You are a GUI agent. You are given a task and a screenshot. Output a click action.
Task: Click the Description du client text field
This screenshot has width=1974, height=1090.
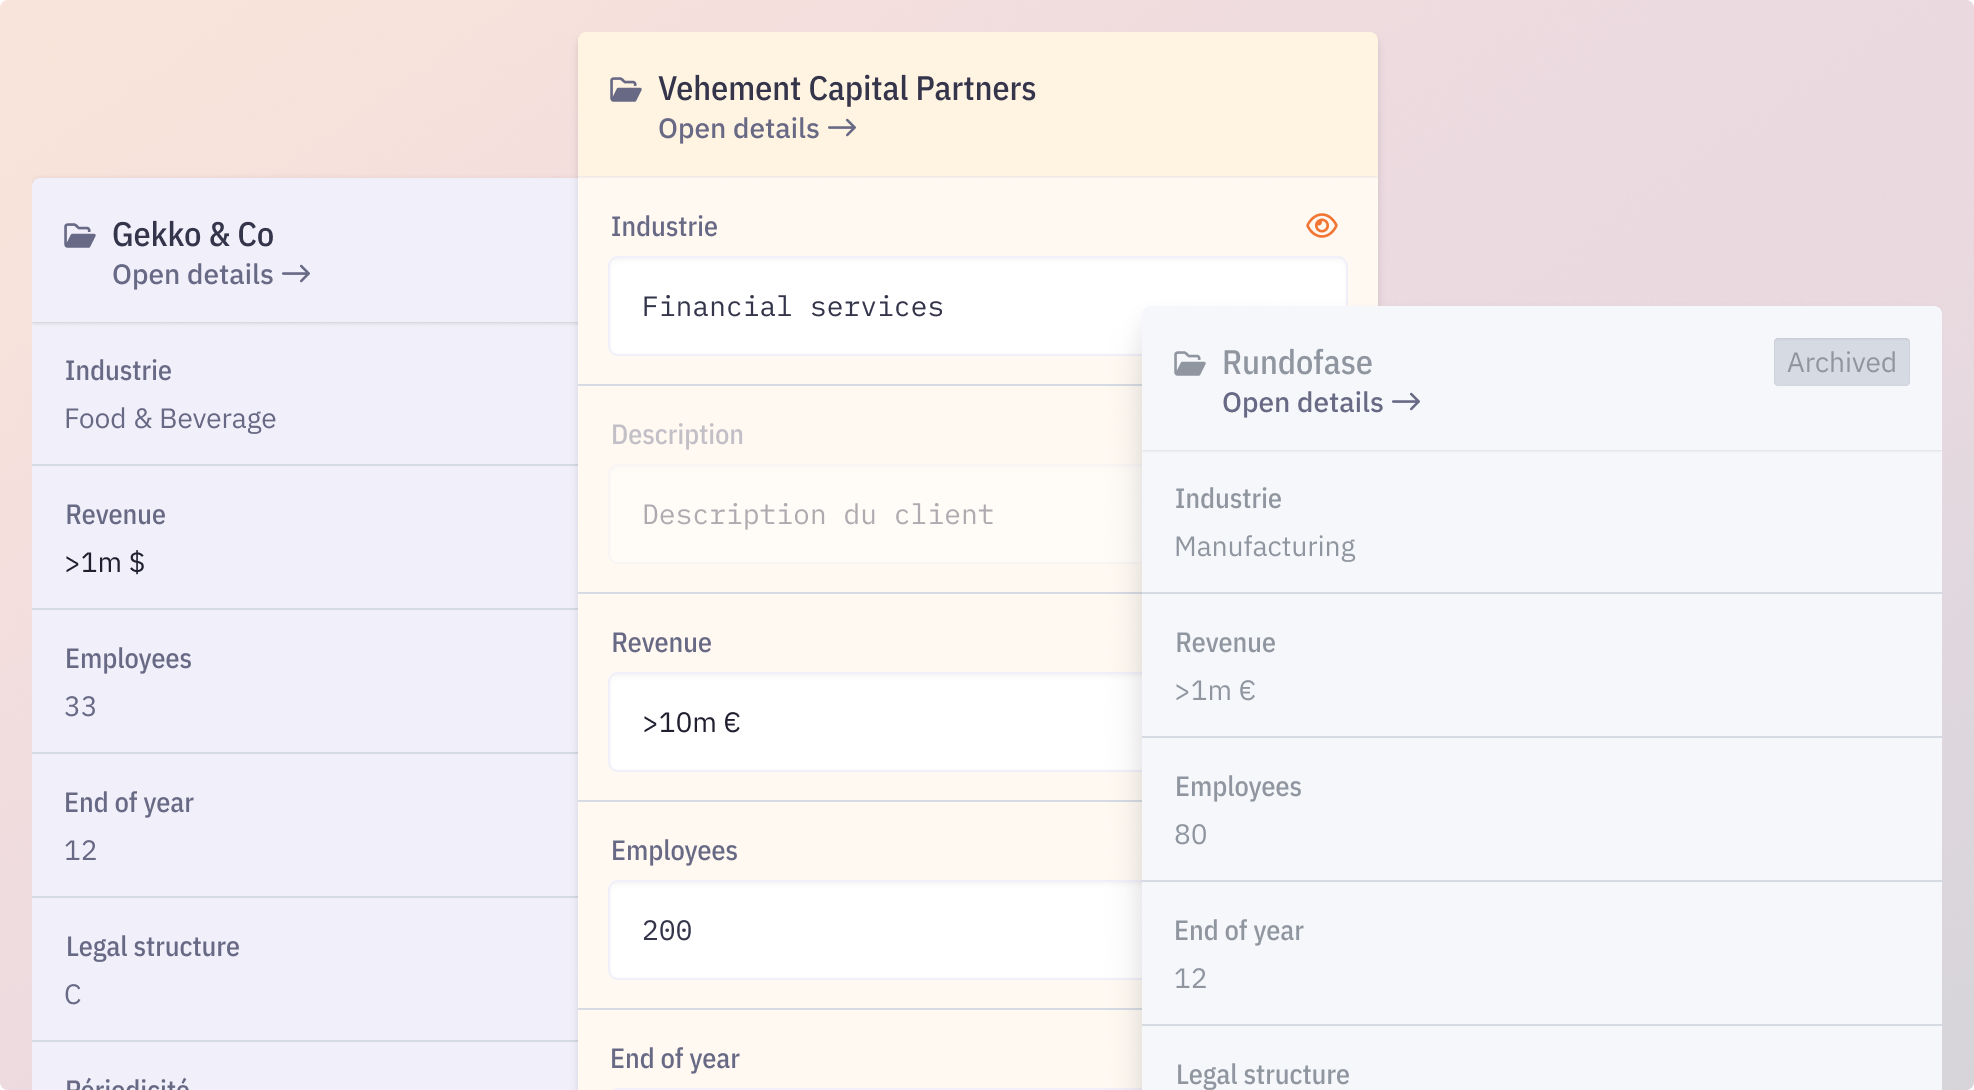pyautogui.click(x=876, y=515)
